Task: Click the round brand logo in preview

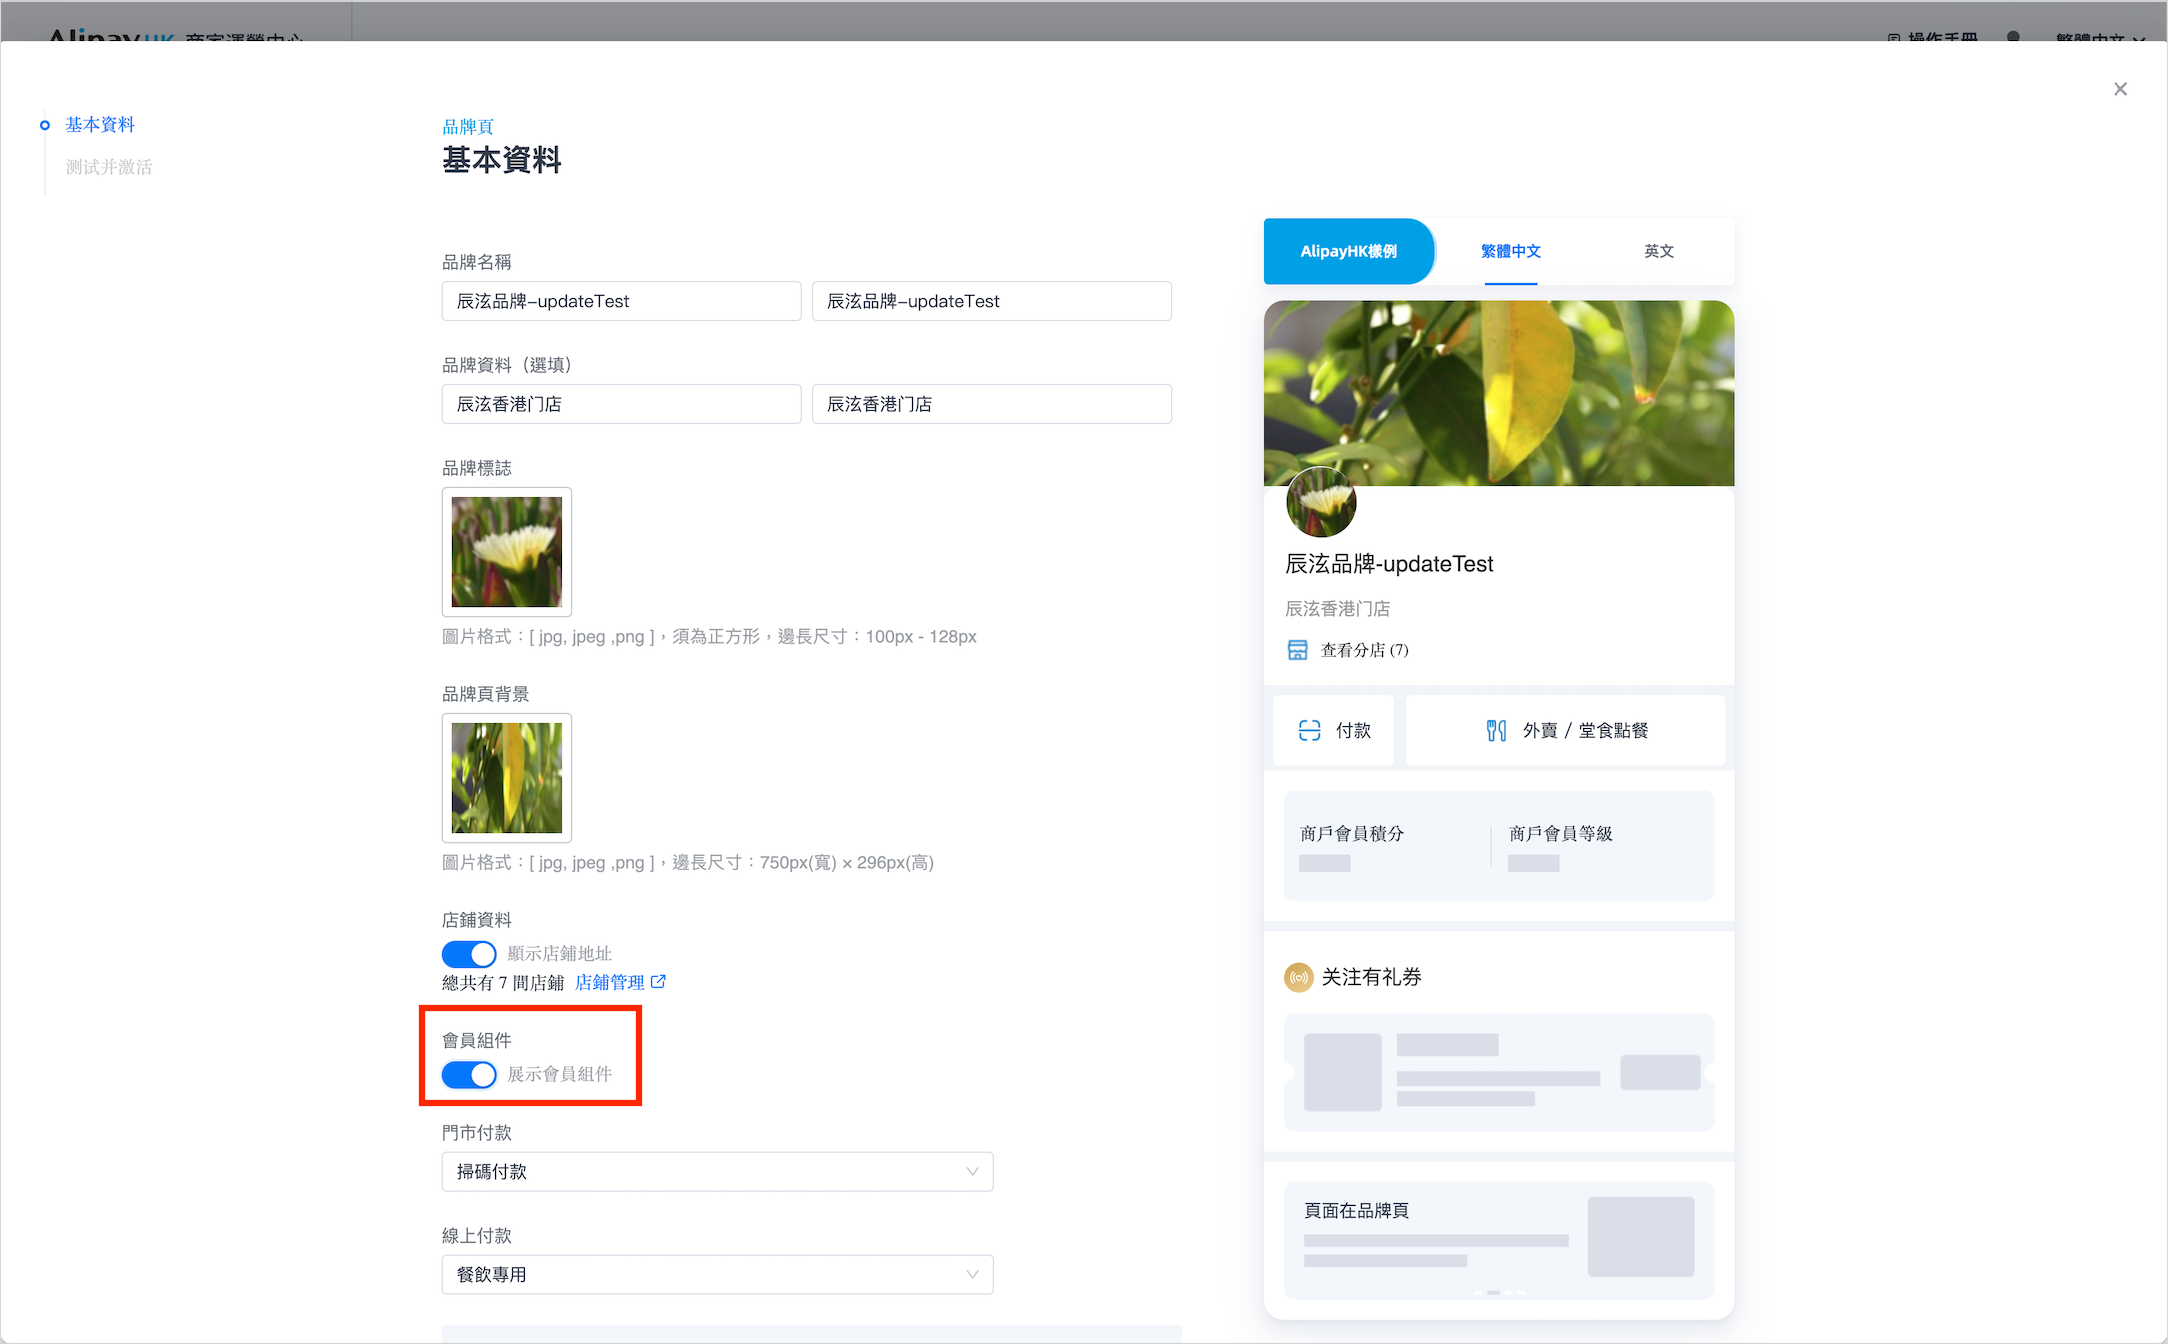Action: pyautogui.click(x=1321, y=502)
